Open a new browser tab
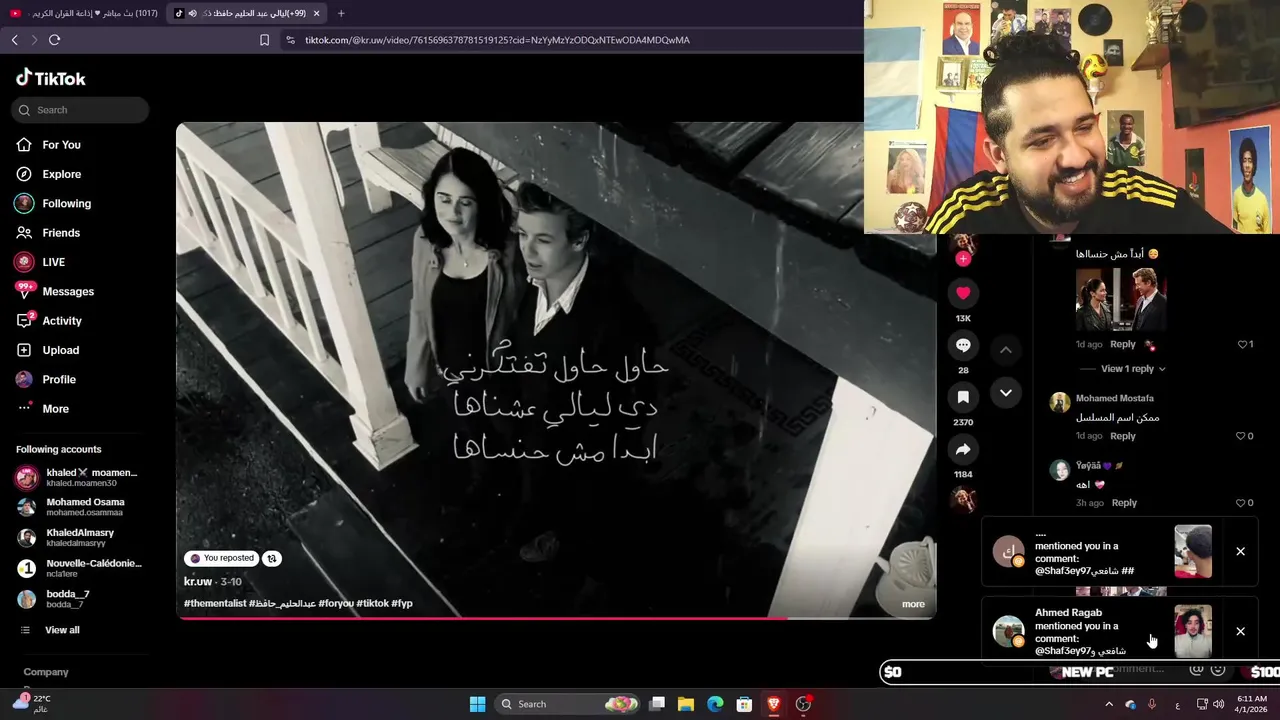The width and height of the screenshot is (1280, 720). tap(341, 13)
